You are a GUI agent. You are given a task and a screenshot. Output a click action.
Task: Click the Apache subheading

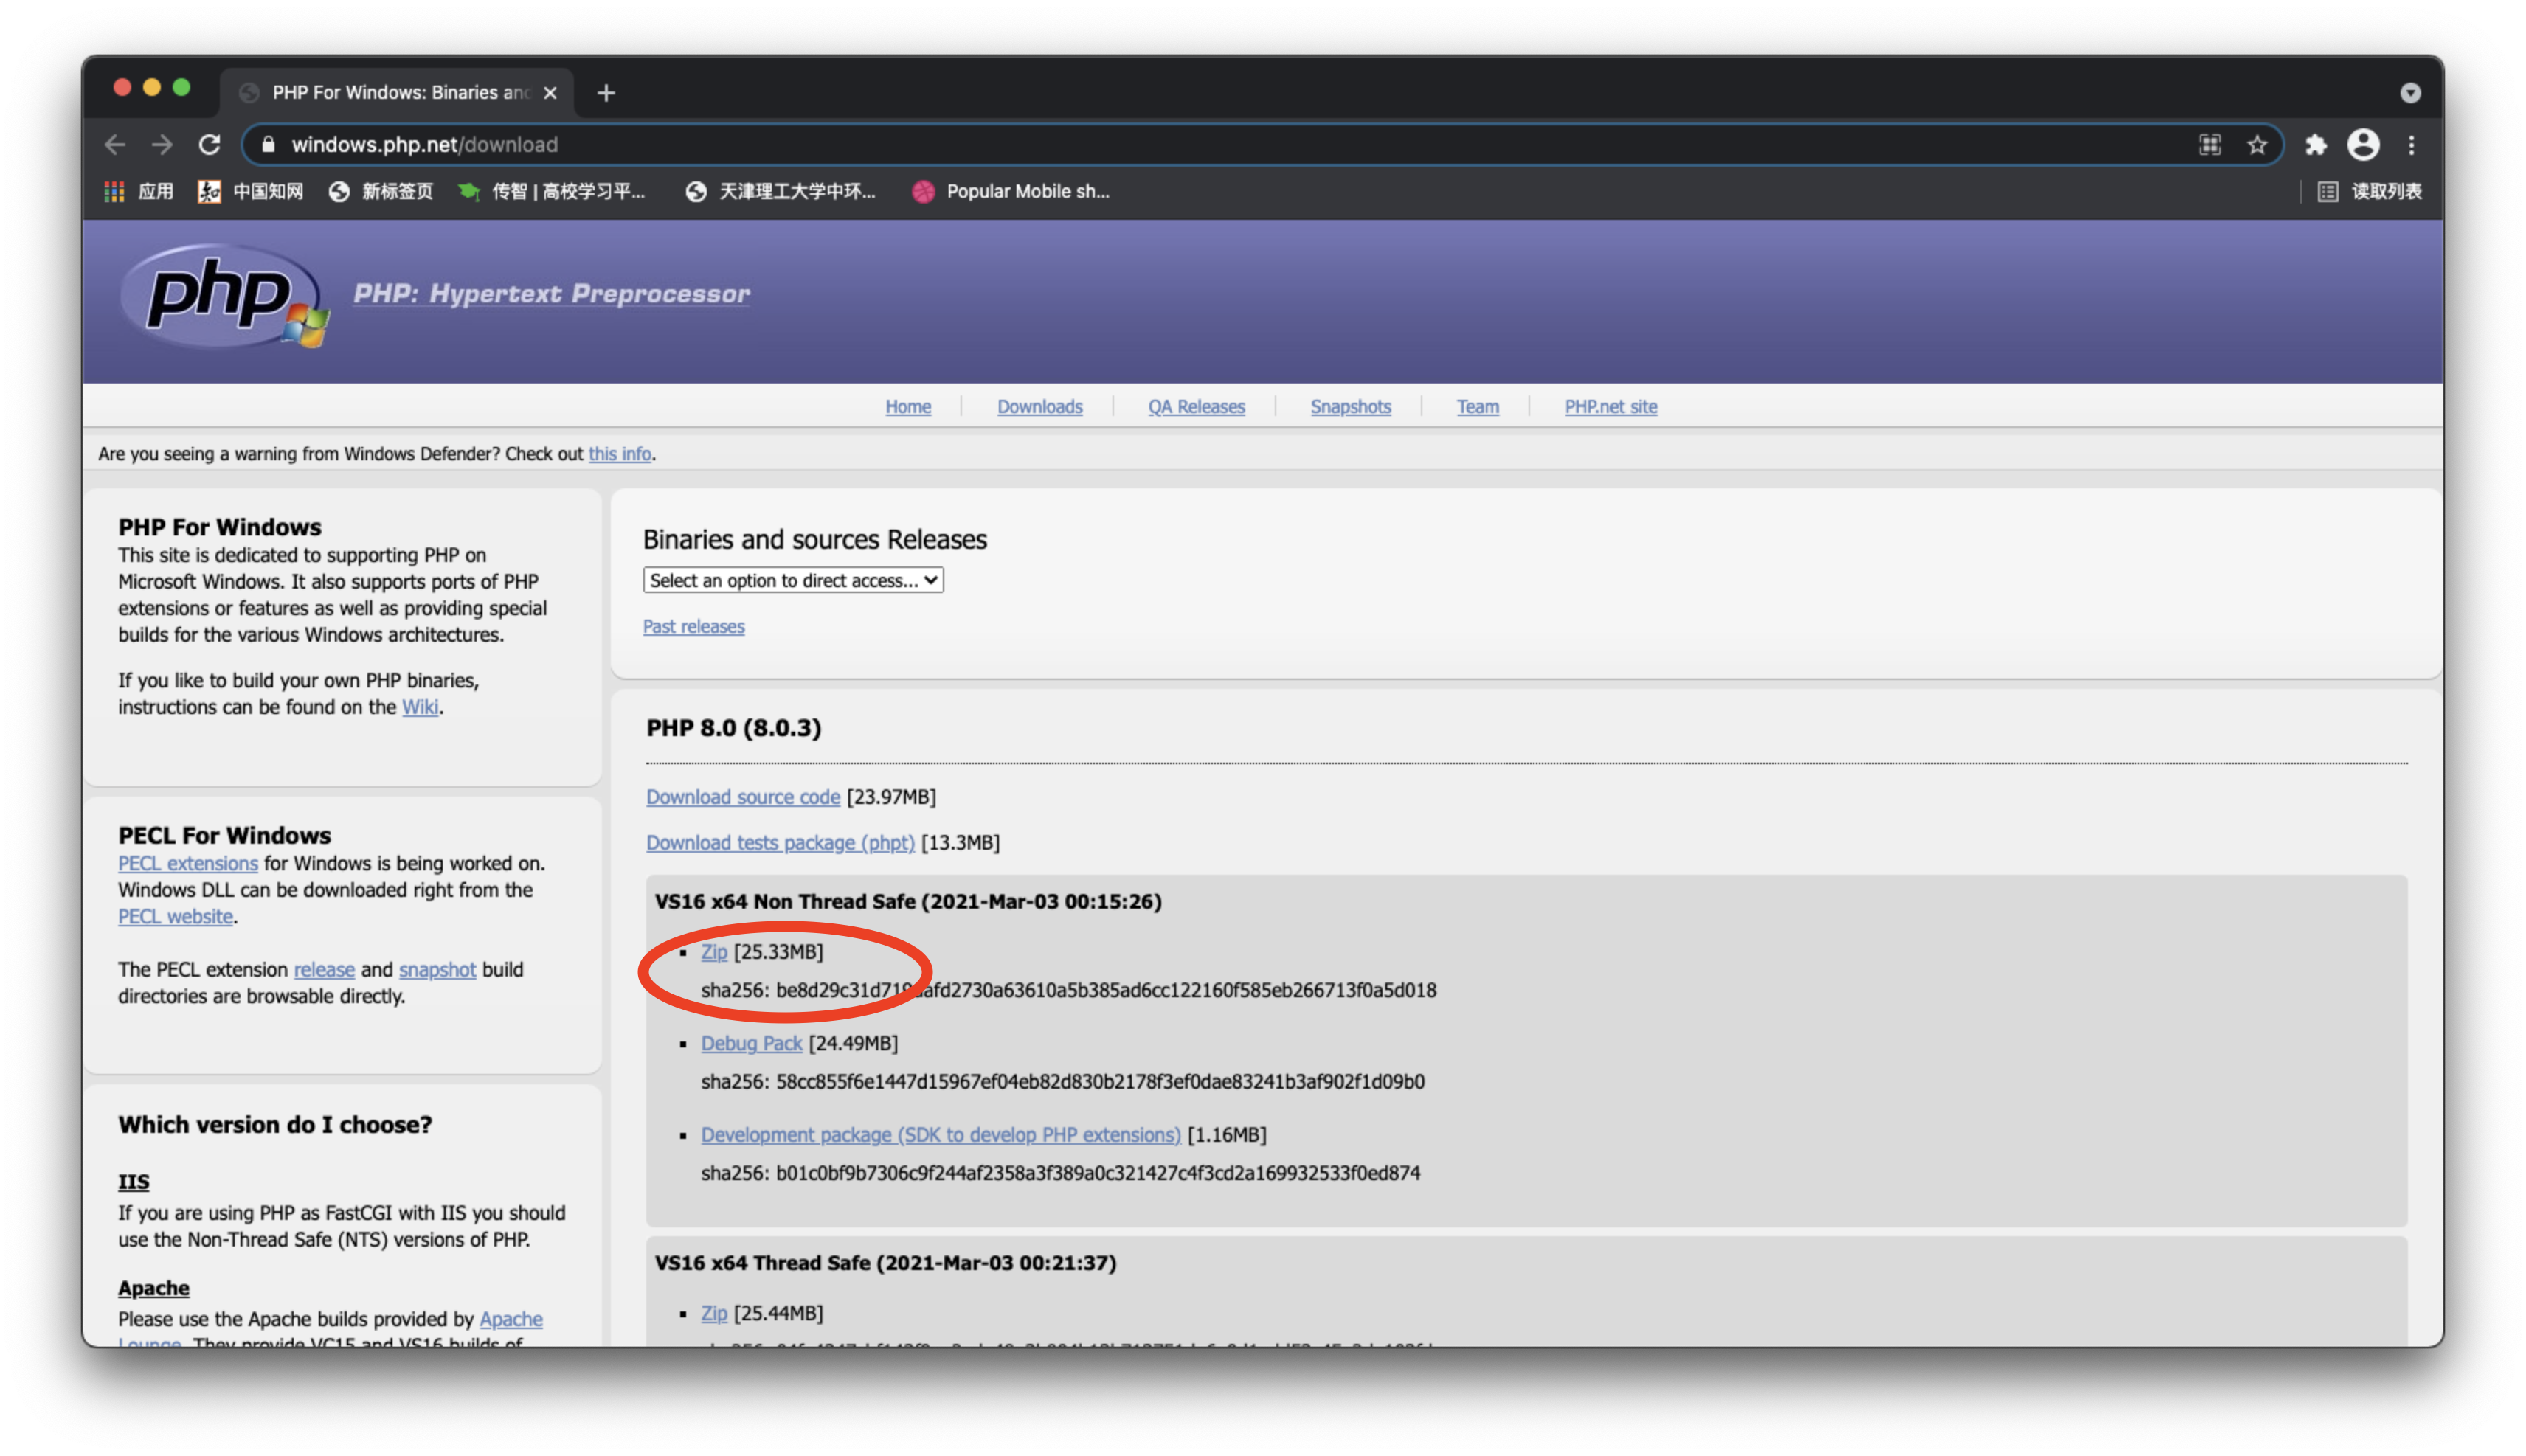[153, 1289]
